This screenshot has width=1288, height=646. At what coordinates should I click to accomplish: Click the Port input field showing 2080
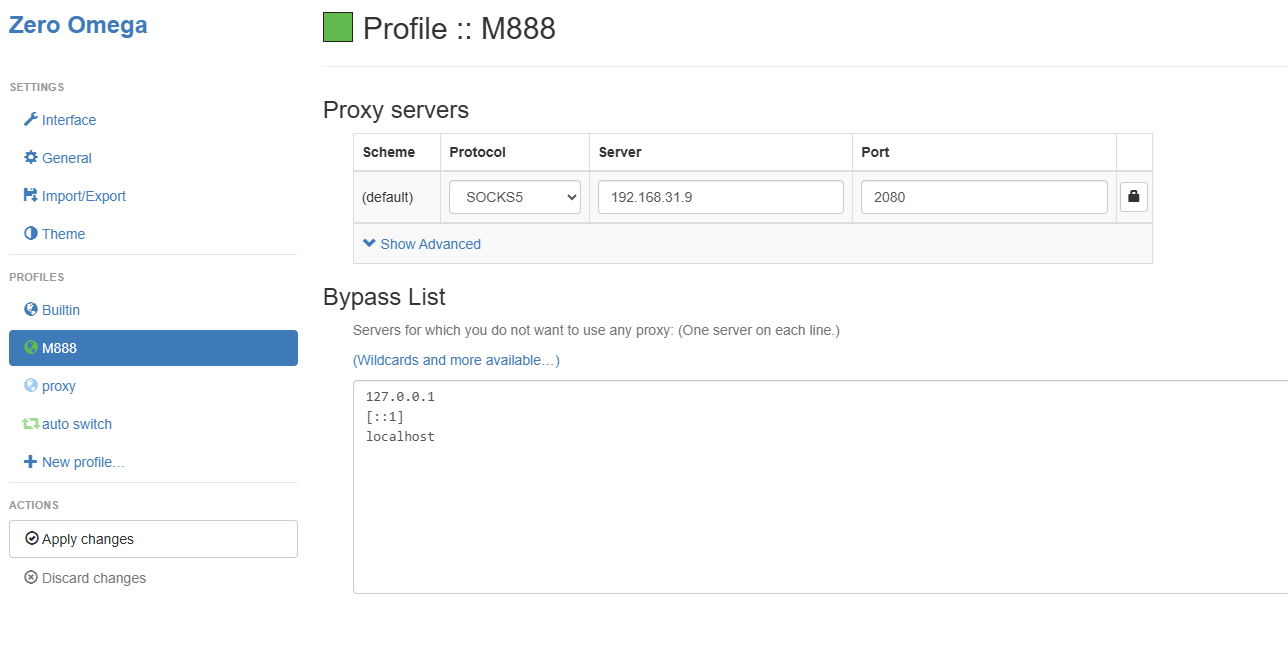point(983,197)
